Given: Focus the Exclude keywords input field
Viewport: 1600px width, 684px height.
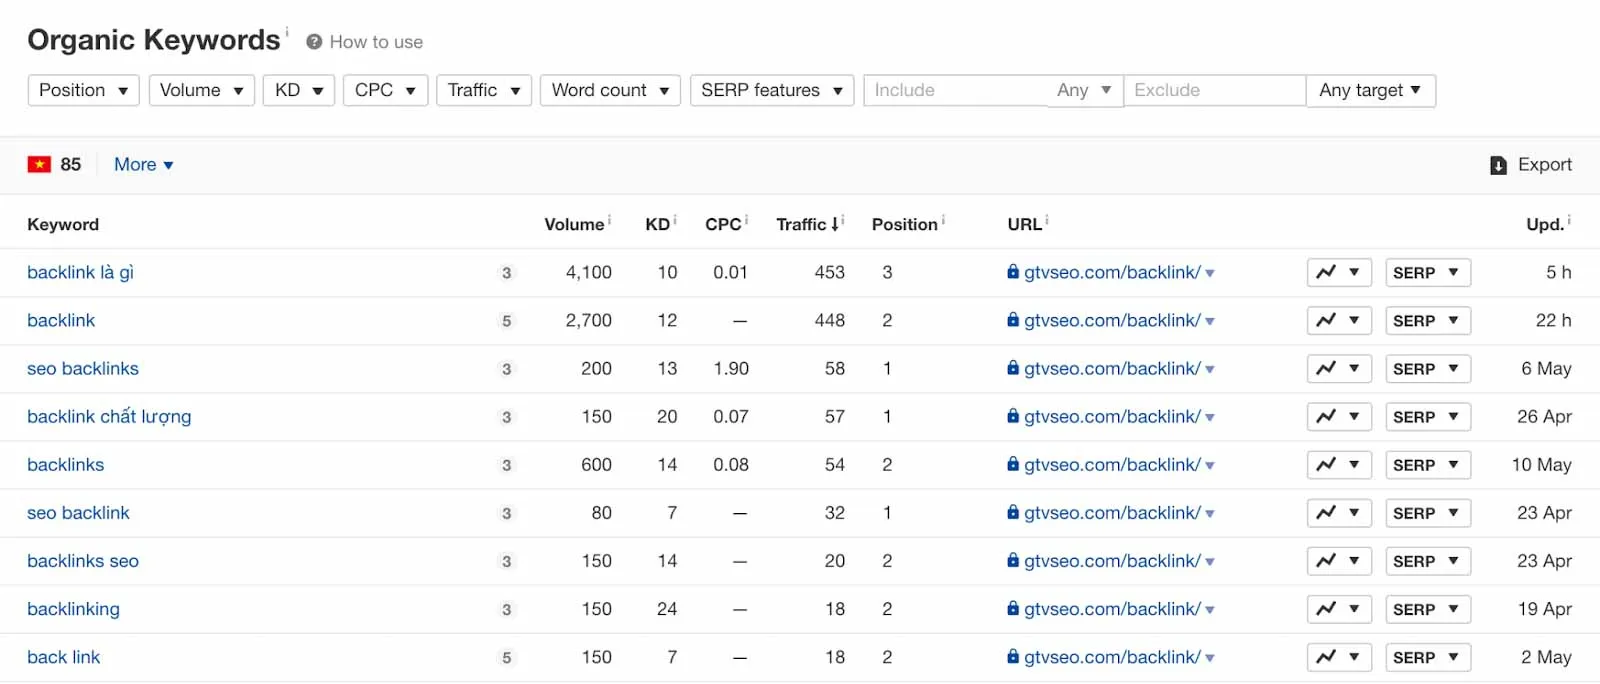Looking at the screenshot, I should (1214, 90).
